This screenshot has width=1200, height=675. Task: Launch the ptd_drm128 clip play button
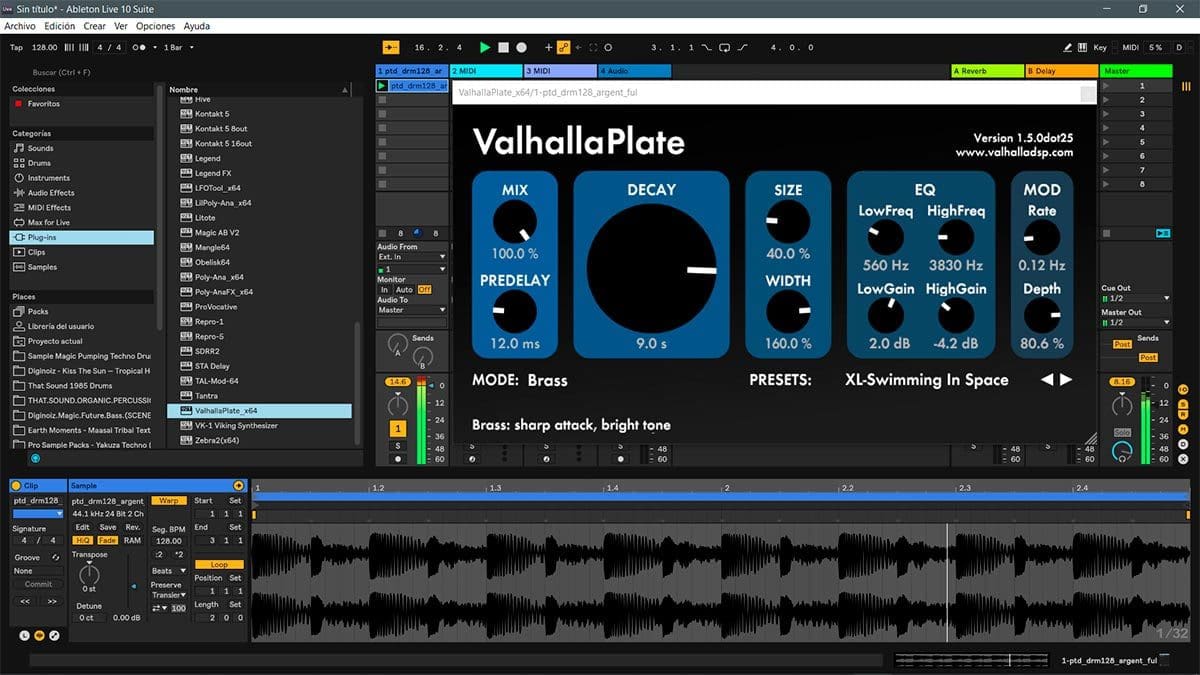click(382, 86)
